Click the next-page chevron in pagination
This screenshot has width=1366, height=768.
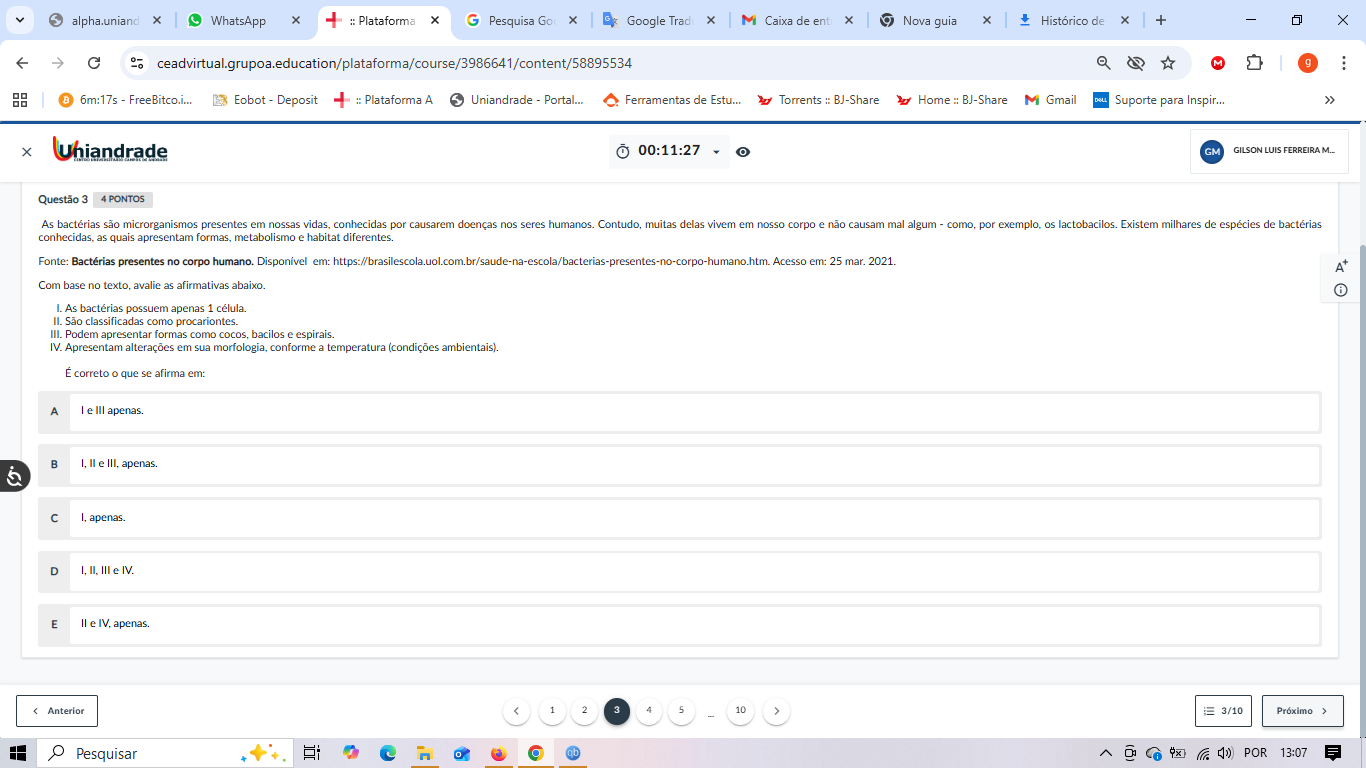click(776, 711)
